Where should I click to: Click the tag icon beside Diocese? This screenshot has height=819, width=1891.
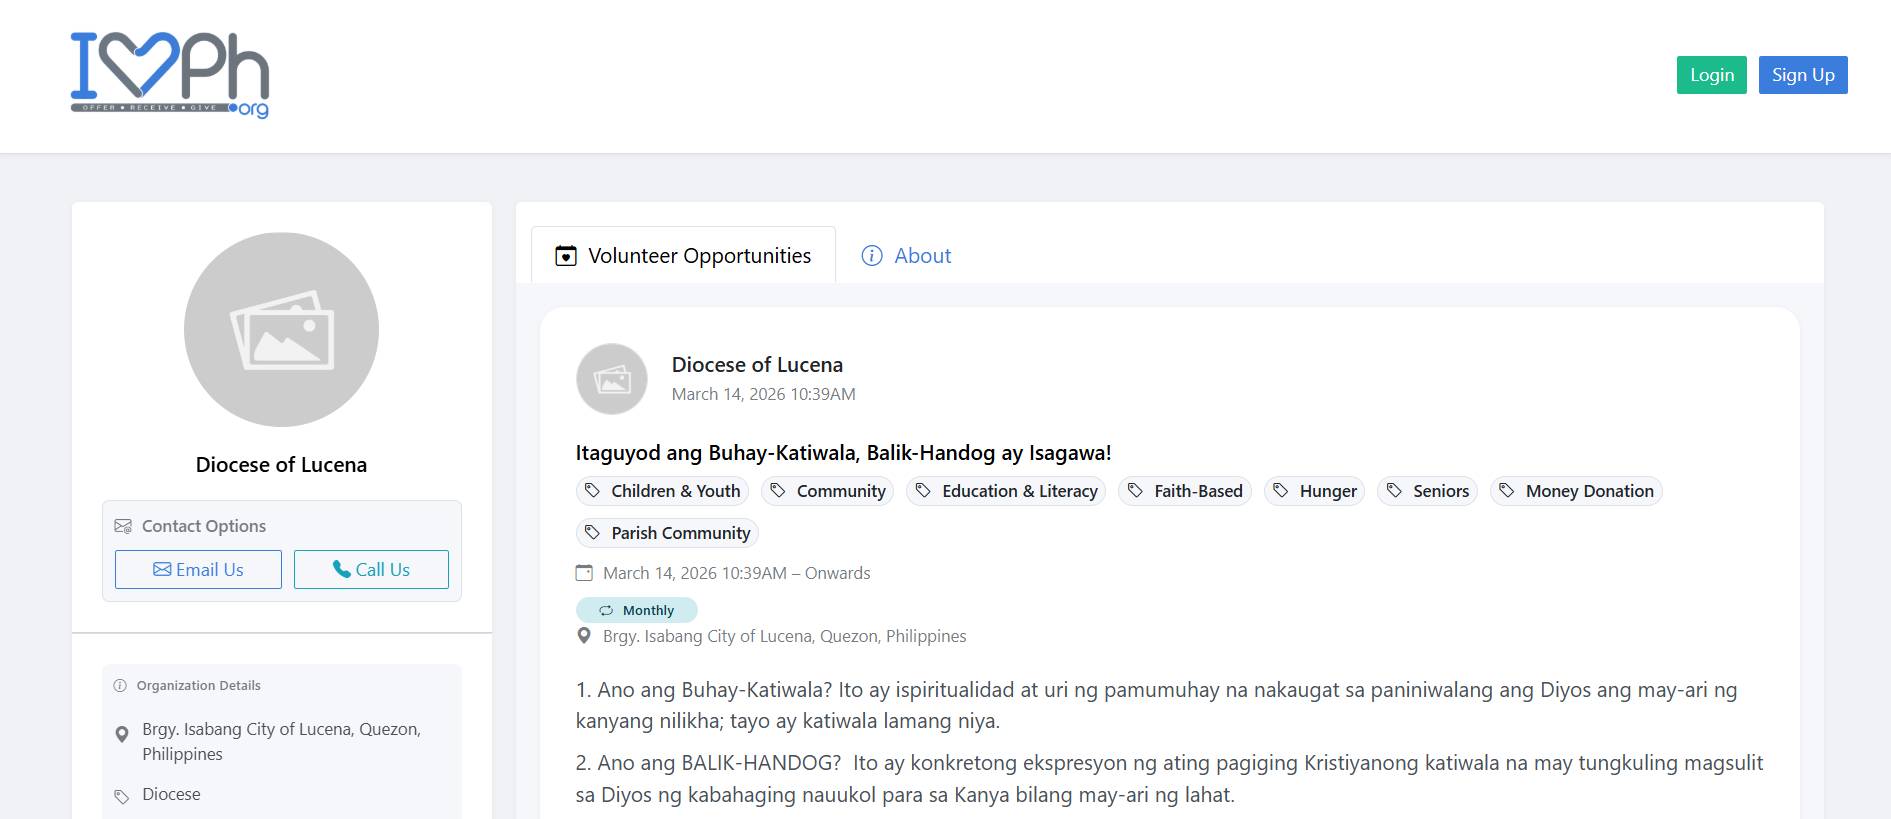pyautogui.click(x=122, y=796)
